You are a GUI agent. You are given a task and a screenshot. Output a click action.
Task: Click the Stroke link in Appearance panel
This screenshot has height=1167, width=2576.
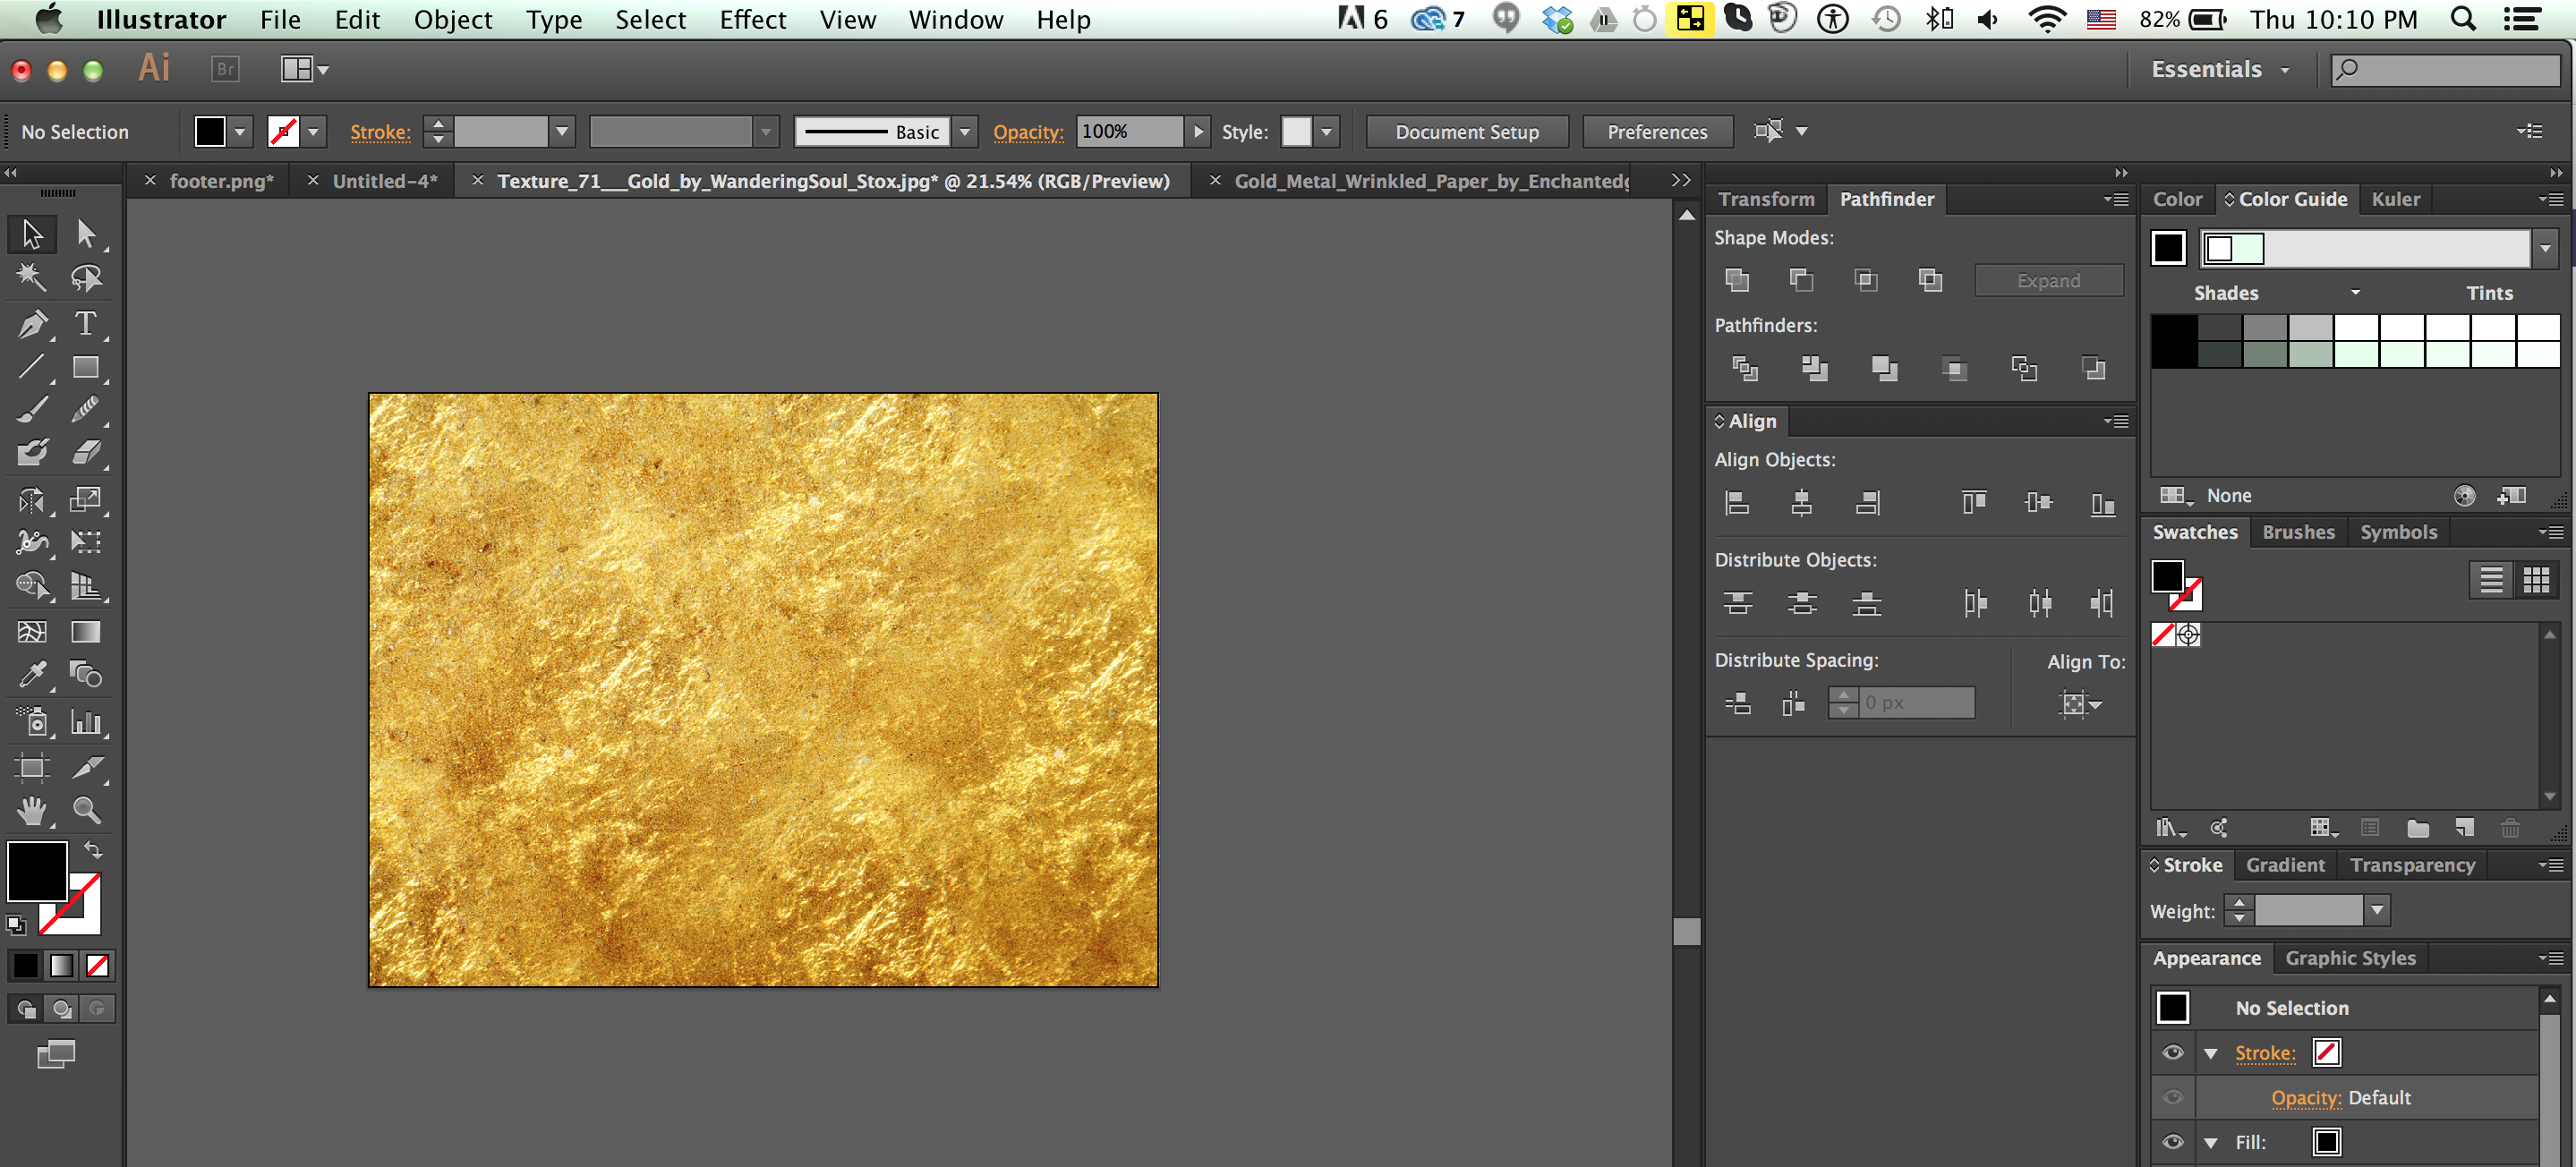click(x=2265, y=1053)
